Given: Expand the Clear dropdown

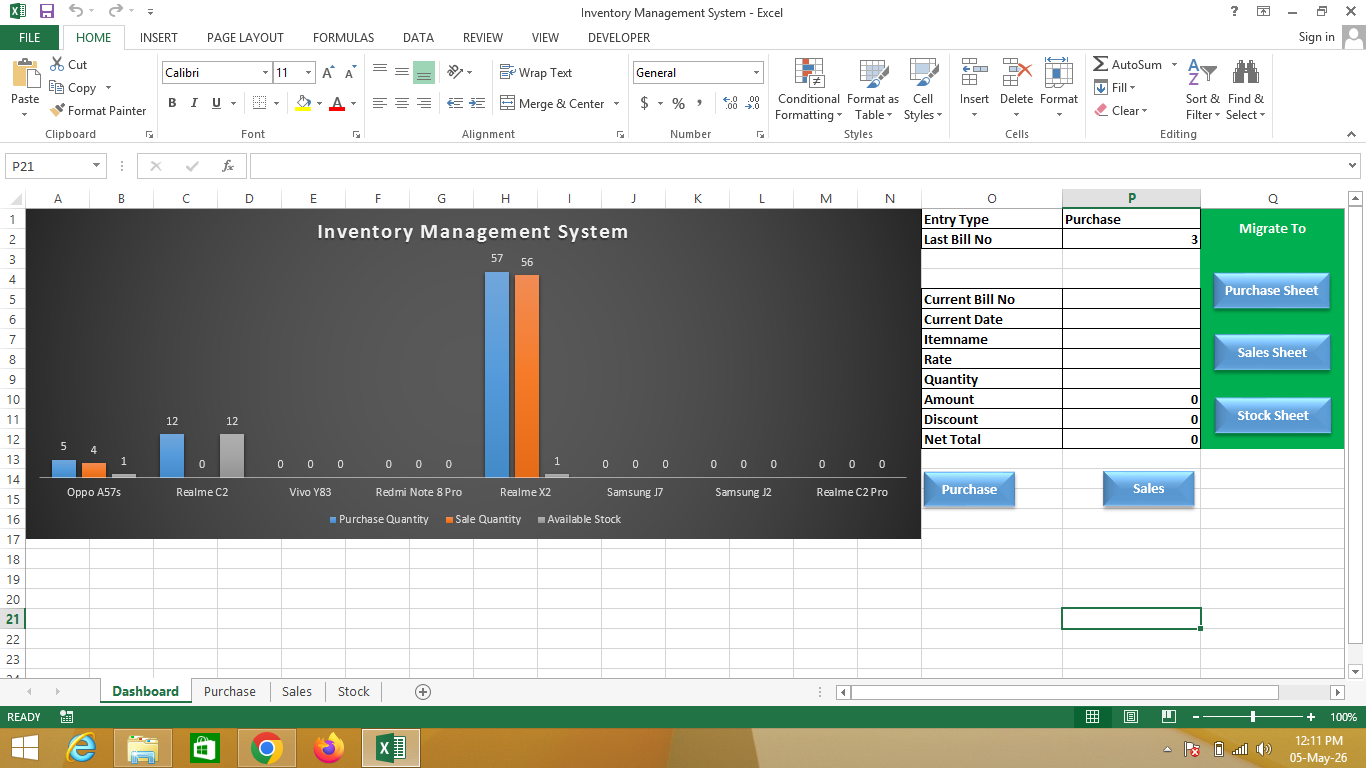Looking at the screenshot, I should (1144, 111).
